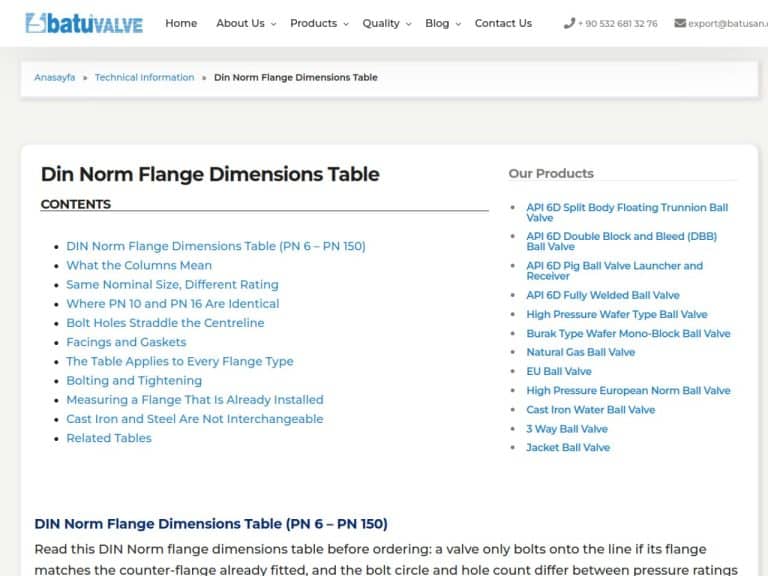Viewport: 768px width, 576px height.
Task: Jump to What the Columns Mean
Action: point(139,265)
